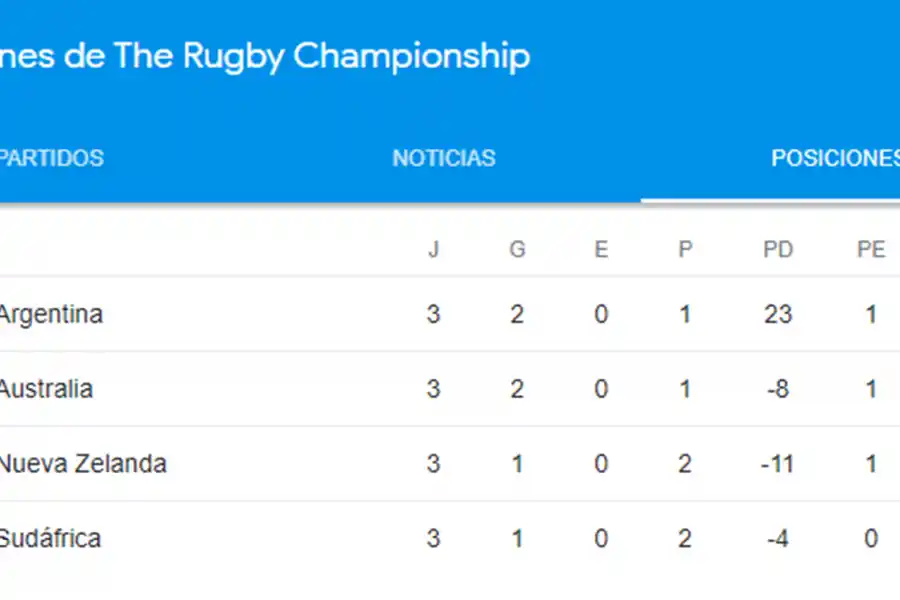Click Sudáfrica's PE value 0

click(871, 538)
